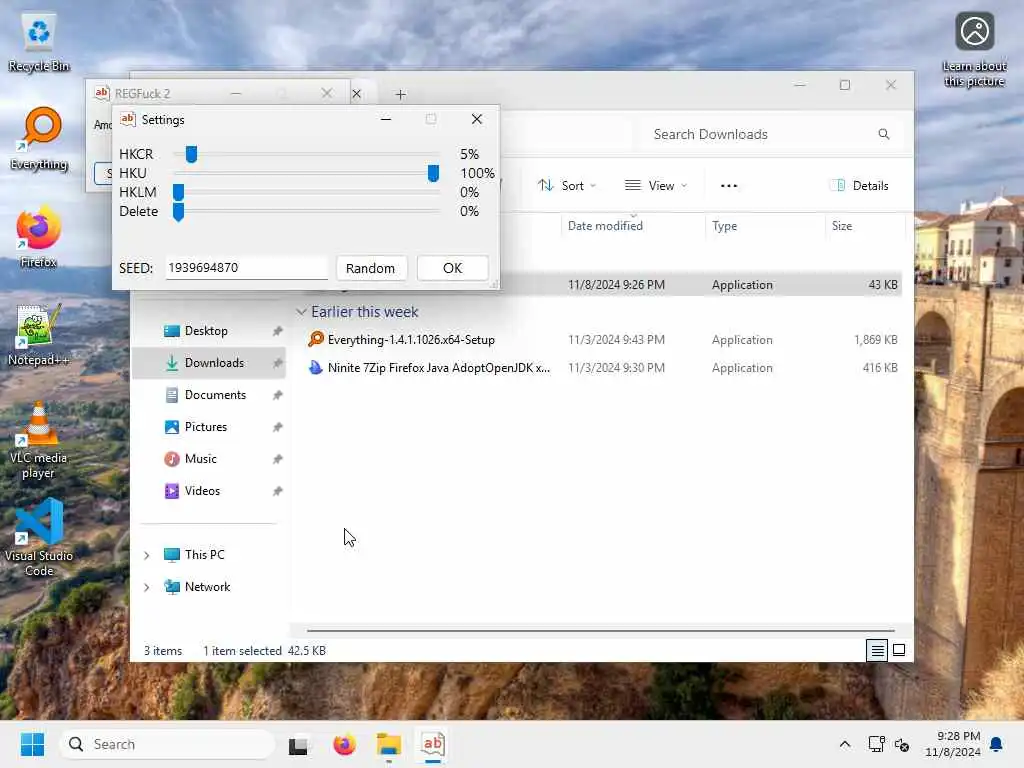The image size is (1024, 768).
Task: Click the muted volume tray icon
Action: [902, 744]
